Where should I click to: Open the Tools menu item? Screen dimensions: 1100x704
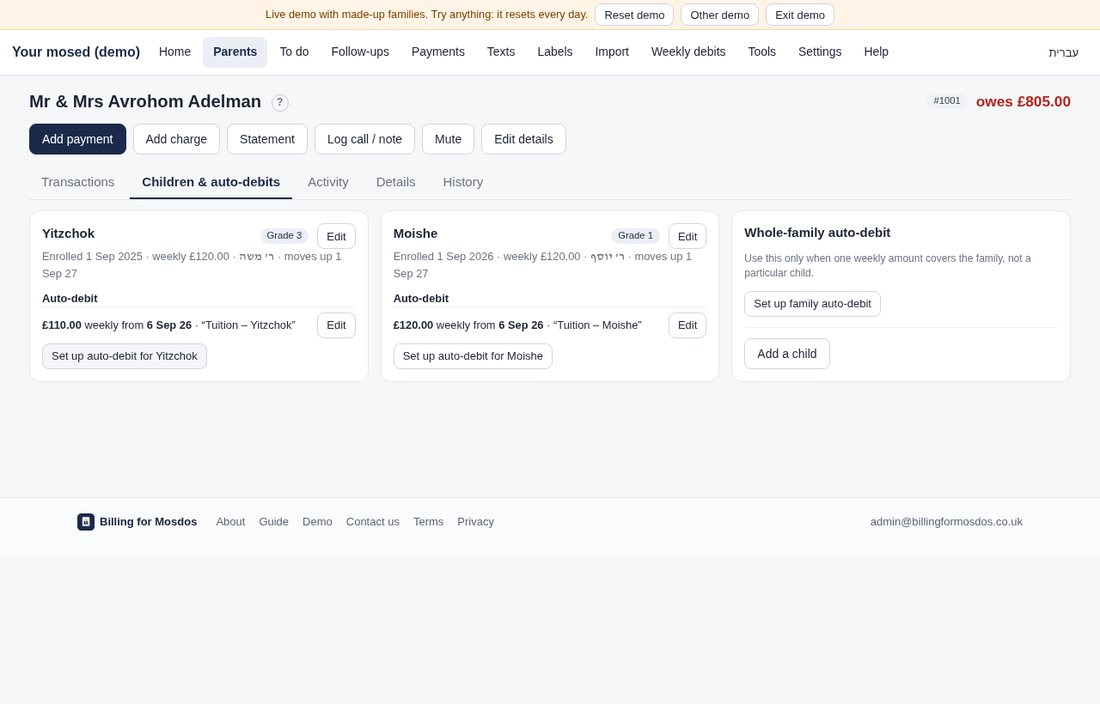(762, 52)
